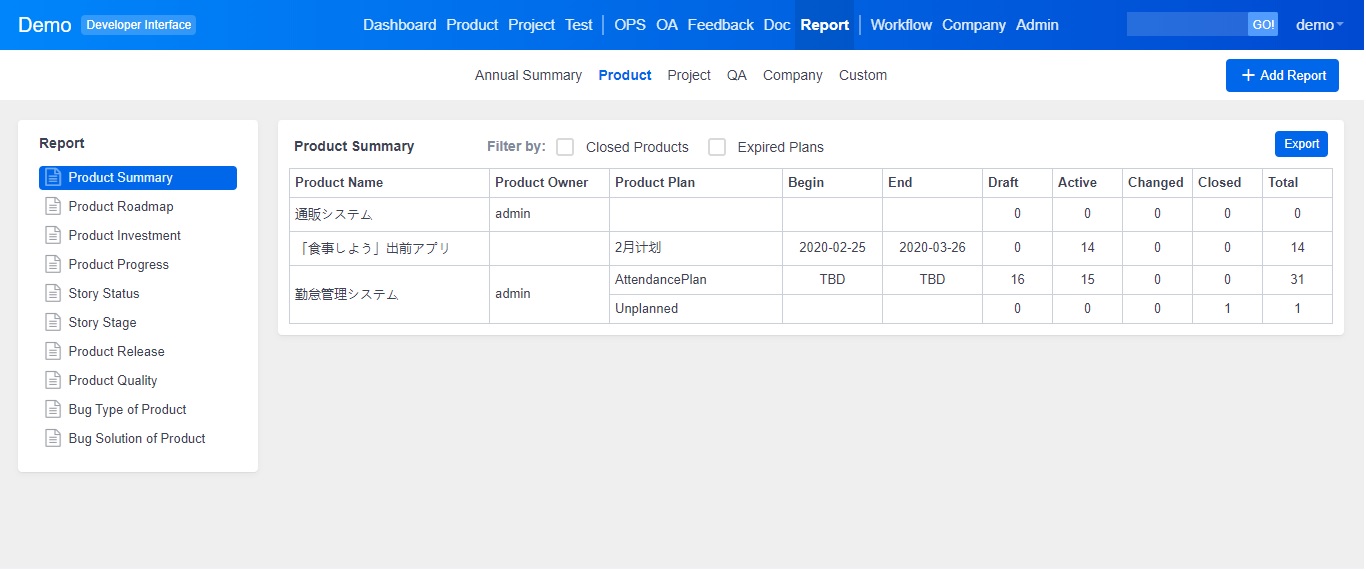Export the Product Summary table
This screenshot has width=1366, height=571.
coord(1301,144)
